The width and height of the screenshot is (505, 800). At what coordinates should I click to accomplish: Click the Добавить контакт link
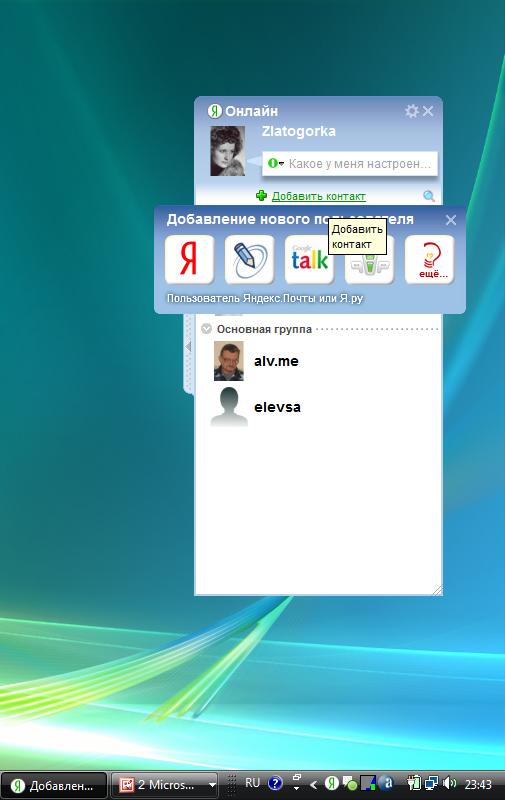319,196
